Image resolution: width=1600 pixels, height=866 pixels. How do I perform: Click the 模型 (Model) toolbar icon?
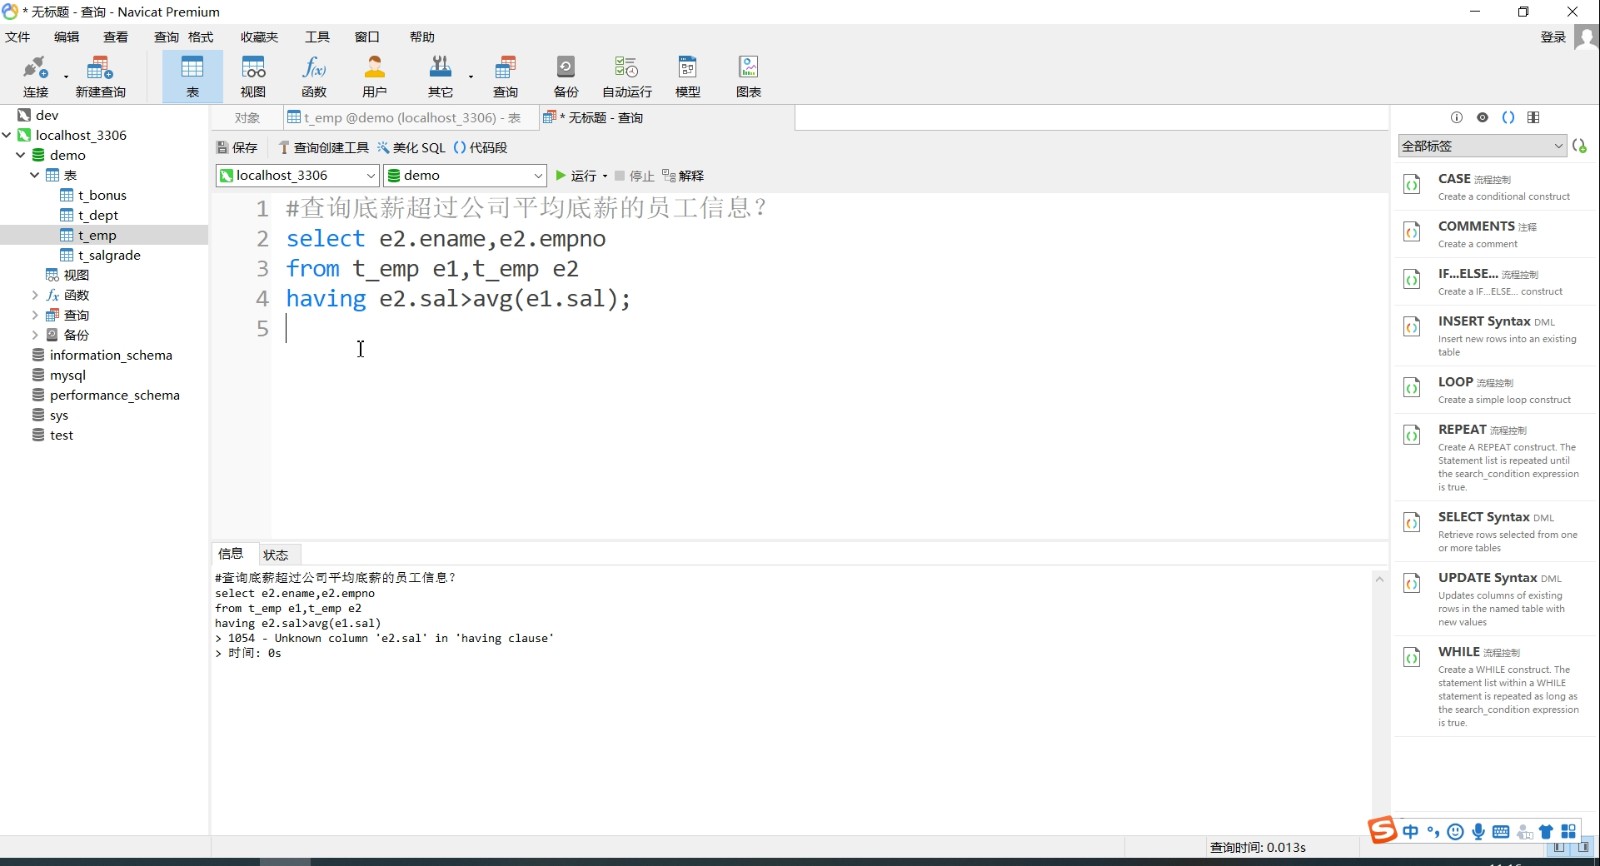pos(688,77)
